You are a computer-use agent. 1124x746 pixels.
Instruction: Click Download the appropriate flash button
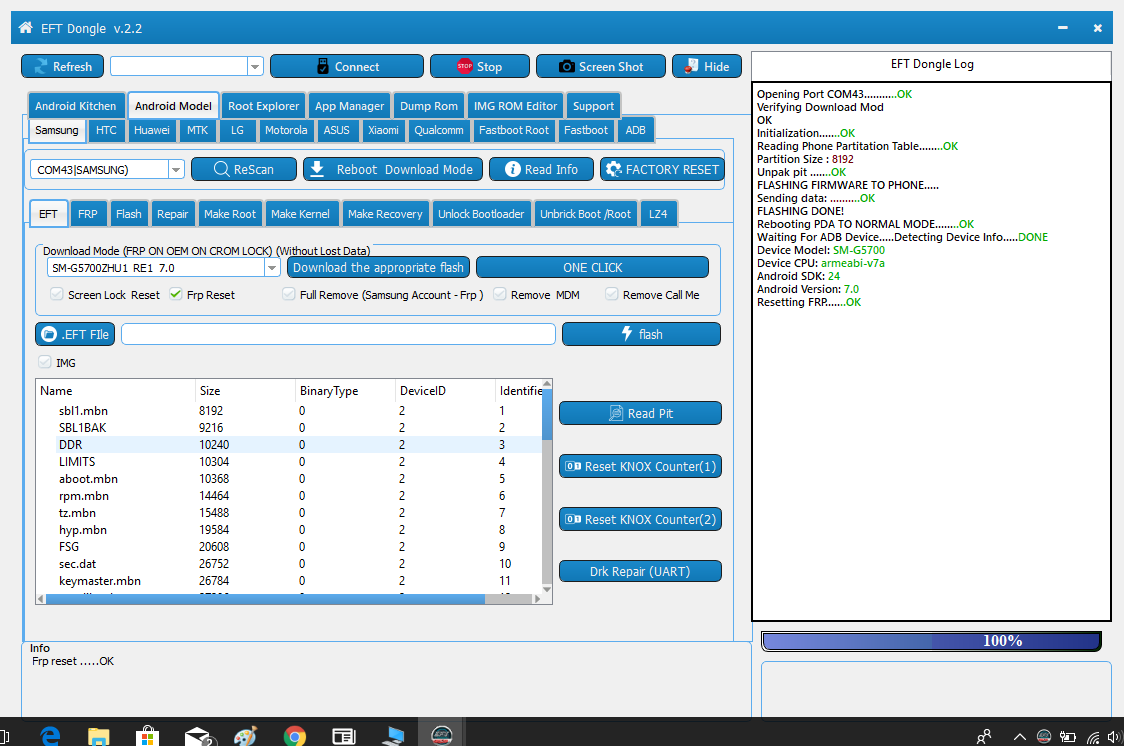point(378,267)
